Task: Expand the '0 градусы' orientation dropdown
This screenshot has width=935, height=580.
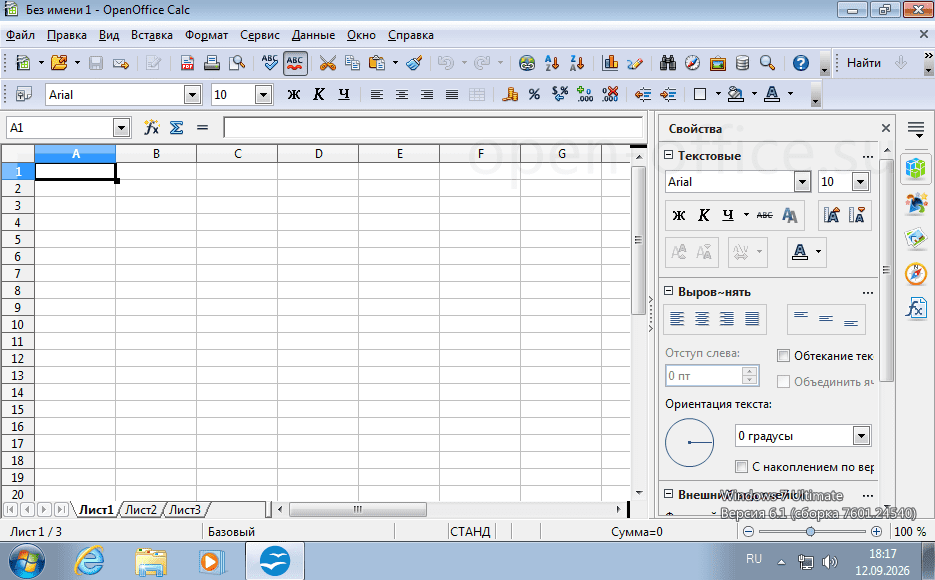Action: pyautogui.click(x=861, y=436)
